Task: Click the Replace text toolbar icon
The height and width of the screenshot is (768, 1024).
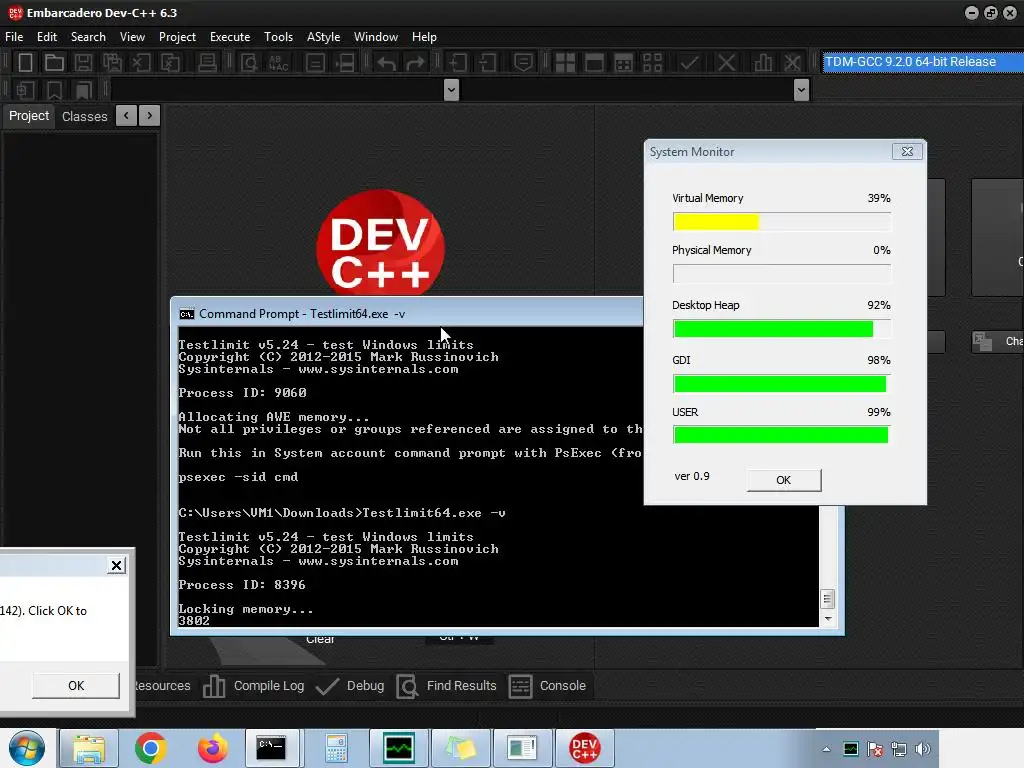Action: 278,63
